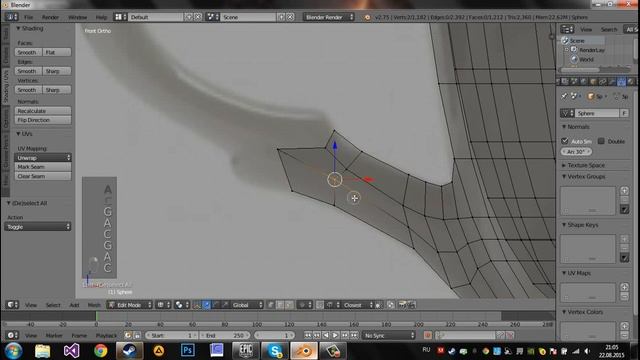
Task: Switch to the Modifiers wrench tab icon
Action: (612, 82)
